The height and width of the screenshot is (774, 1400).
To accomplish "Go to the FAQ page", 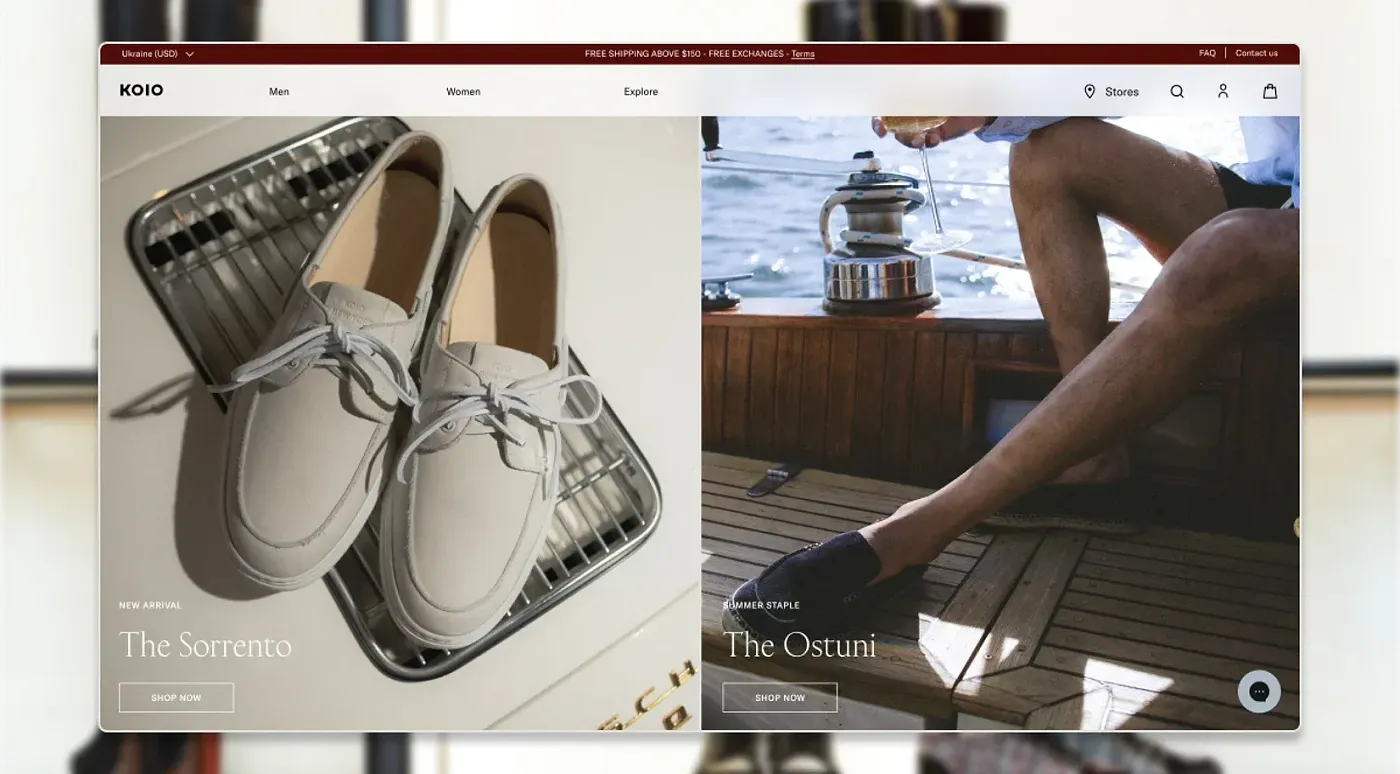I will 1207,53.
